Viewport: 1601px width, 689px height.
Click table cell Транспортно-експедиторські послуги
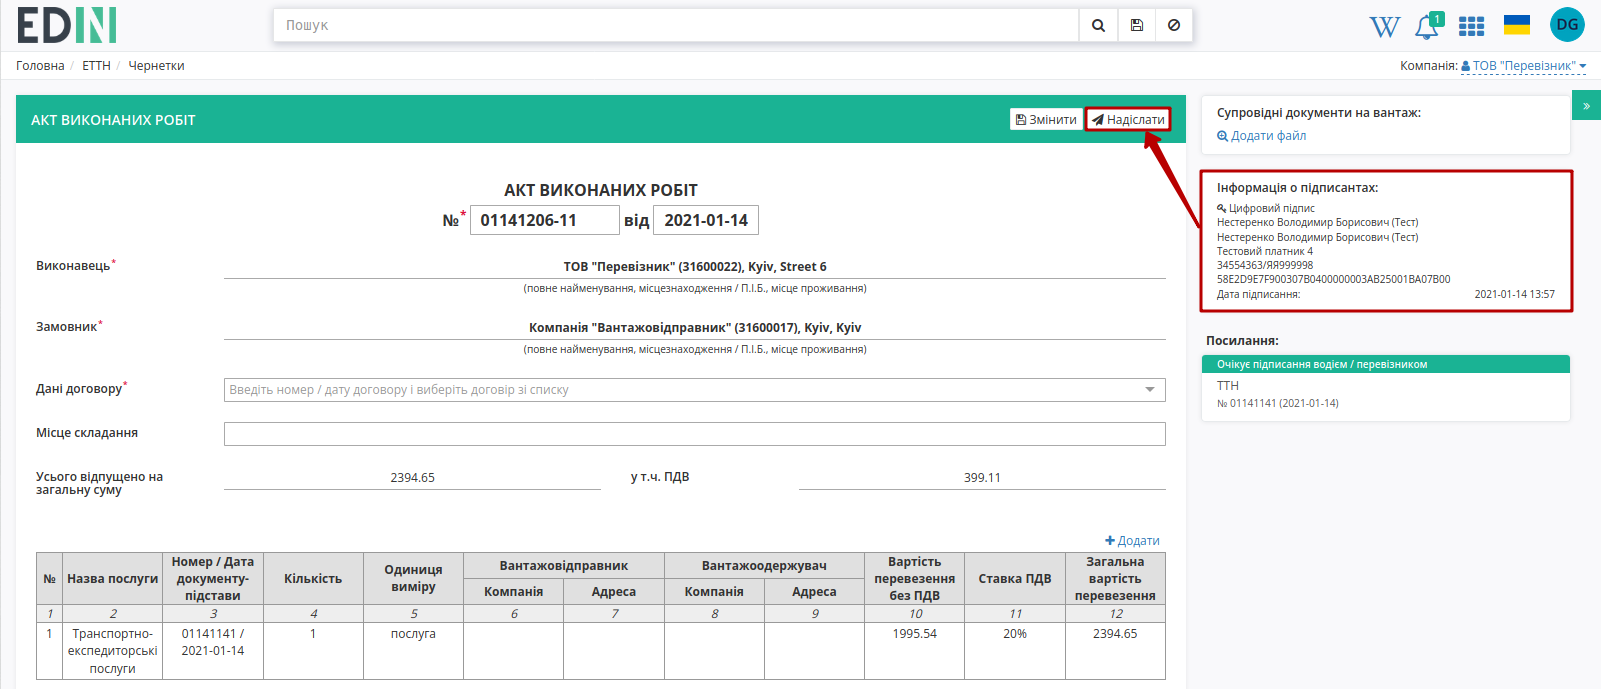(x=113, y=651)
